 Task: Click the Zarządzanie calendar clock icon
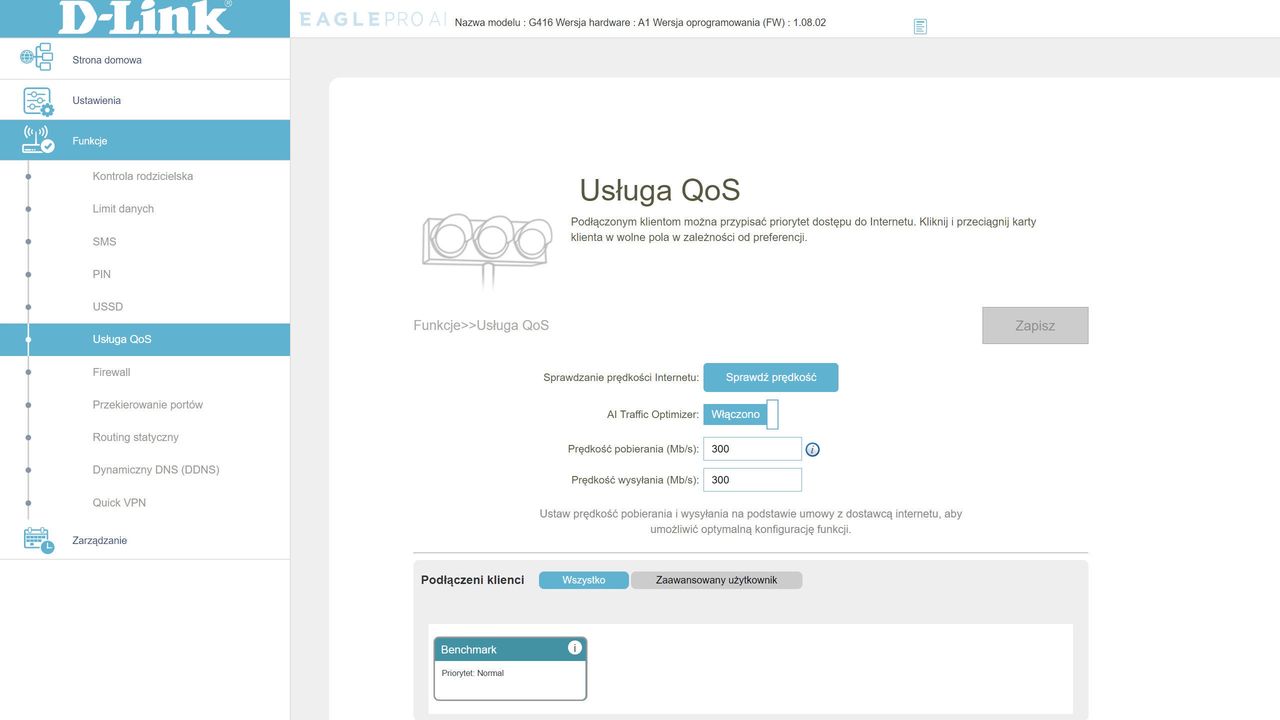point(38,540)
